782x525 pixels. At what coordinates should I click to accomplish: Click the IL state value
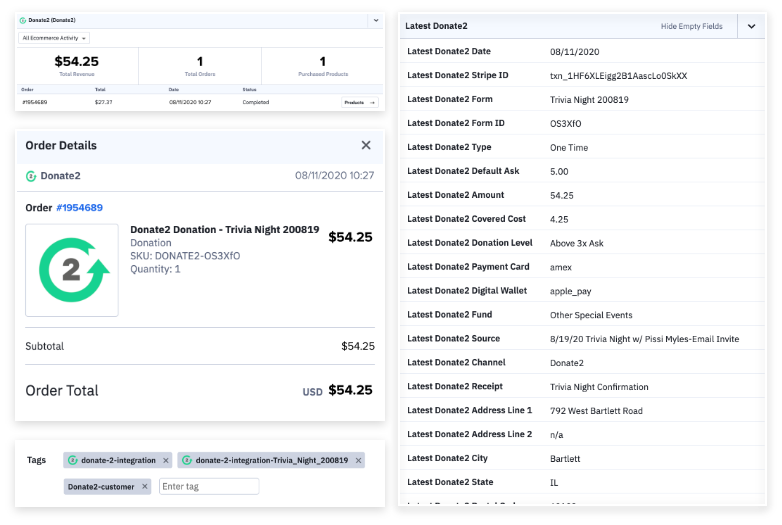tap(554, 483)
